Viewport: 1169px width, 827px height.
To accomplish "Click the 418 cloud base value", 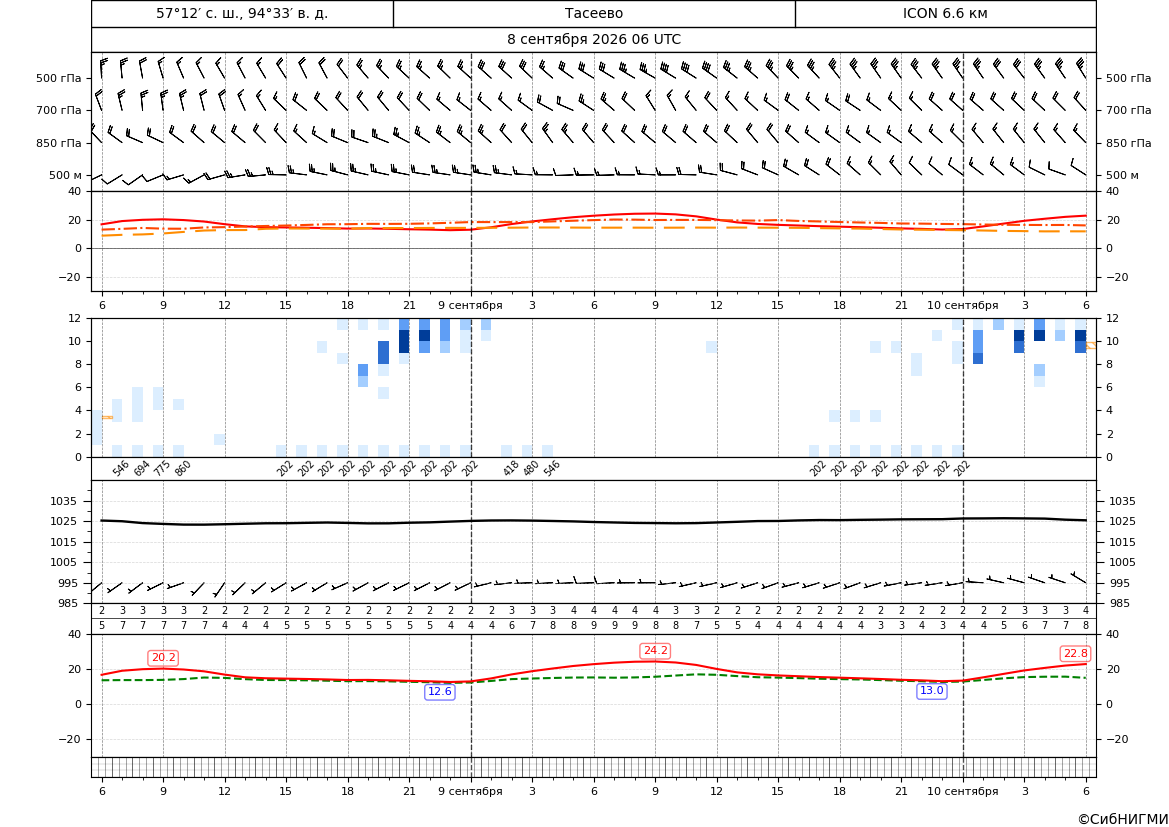I will coord(511,468).
